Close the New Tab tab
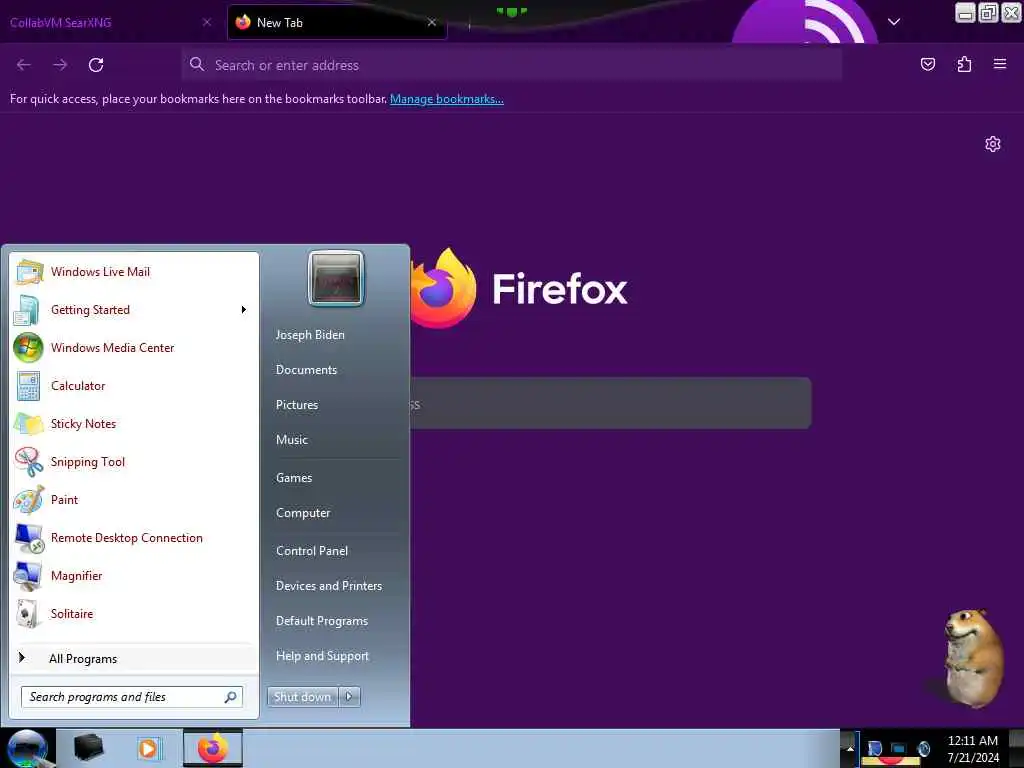This screenshot has height=768, width=1024. pyautogui.click(x=432, y=22)
